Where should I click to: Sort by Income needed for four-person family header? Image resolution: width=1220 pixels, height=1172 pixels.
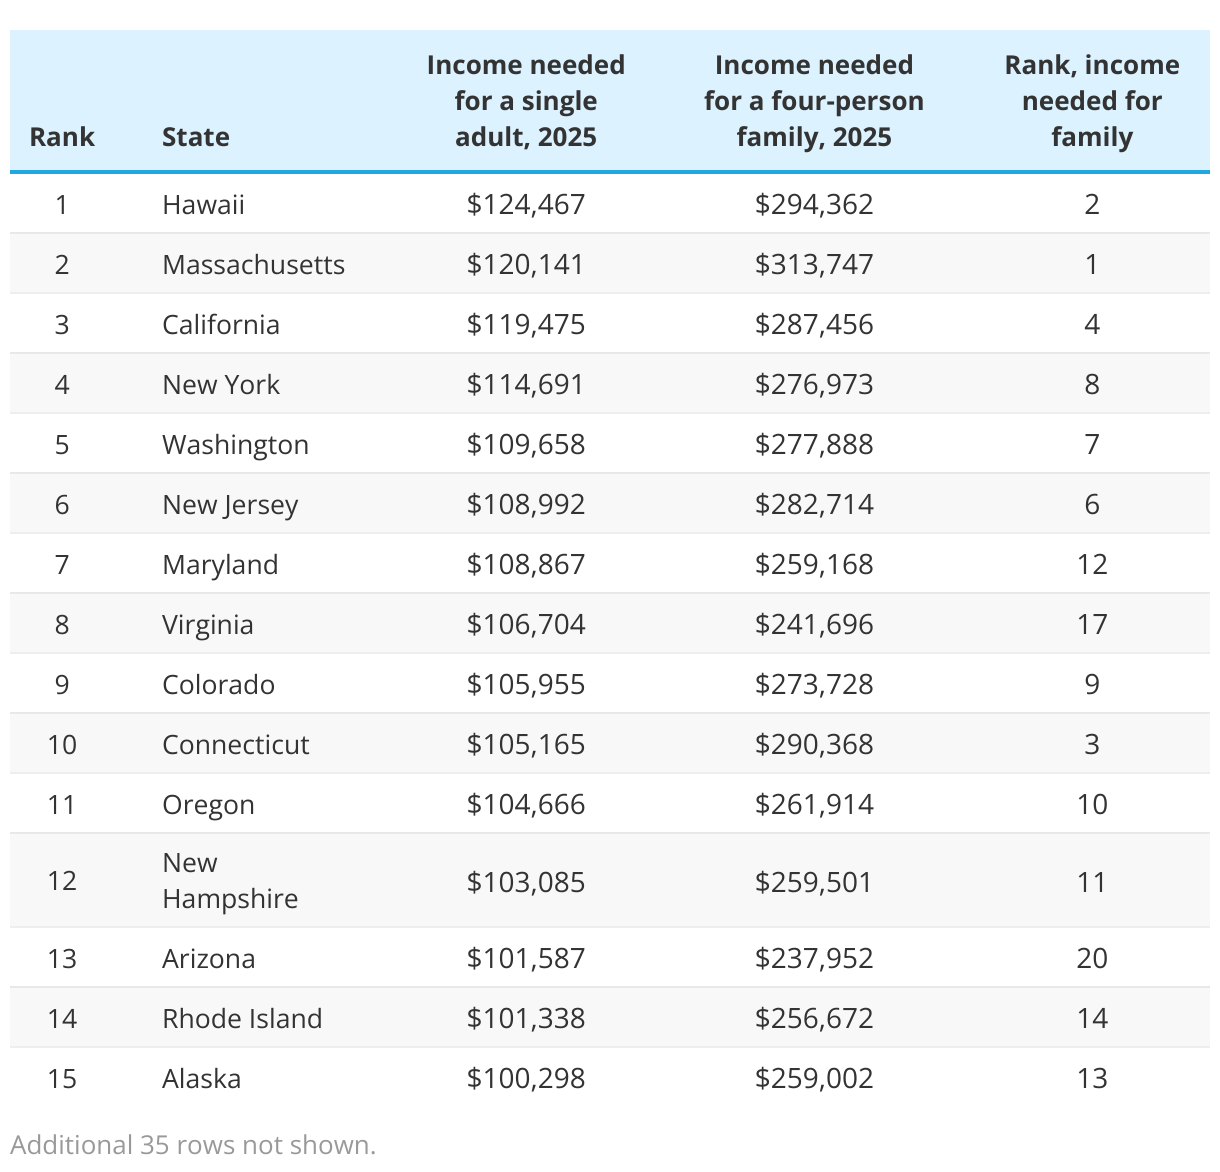814,101
